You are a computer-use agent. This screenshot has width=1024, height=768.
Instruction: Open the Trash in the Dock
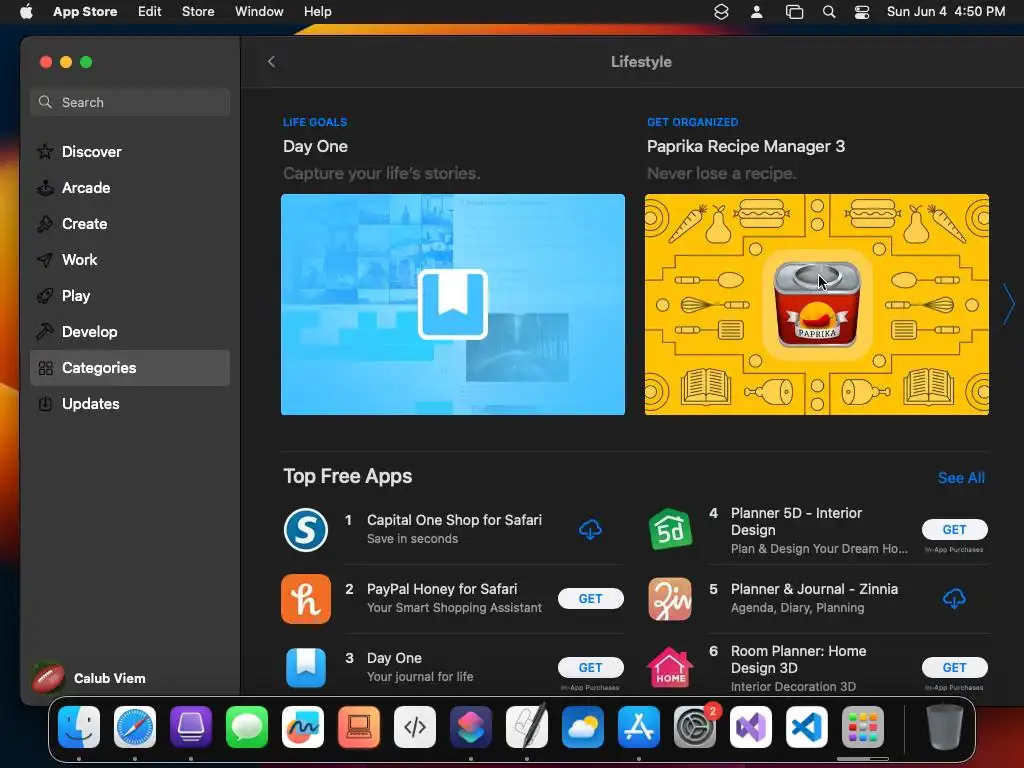pyautogui.click(x=945, y=727)
